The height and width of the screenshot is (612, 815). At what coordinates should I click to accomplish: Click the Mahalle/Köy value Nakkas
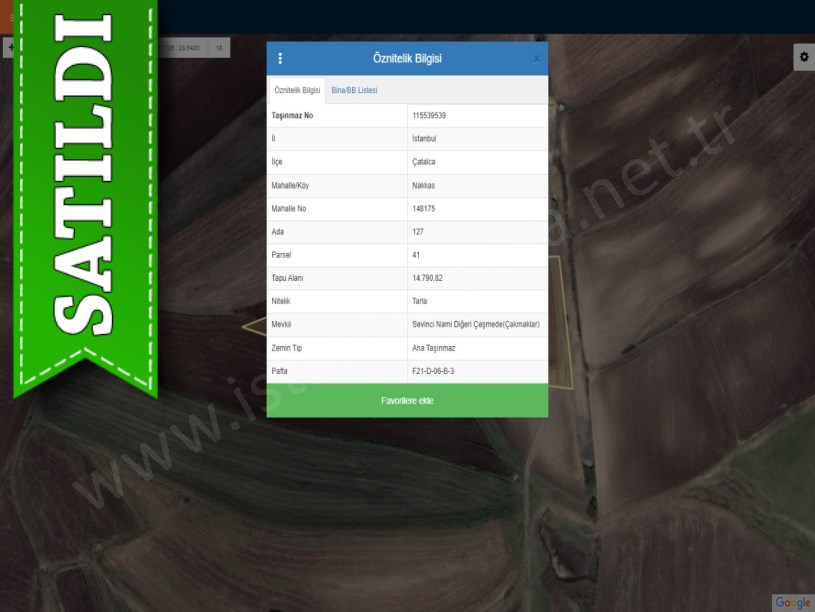[423, 185]
